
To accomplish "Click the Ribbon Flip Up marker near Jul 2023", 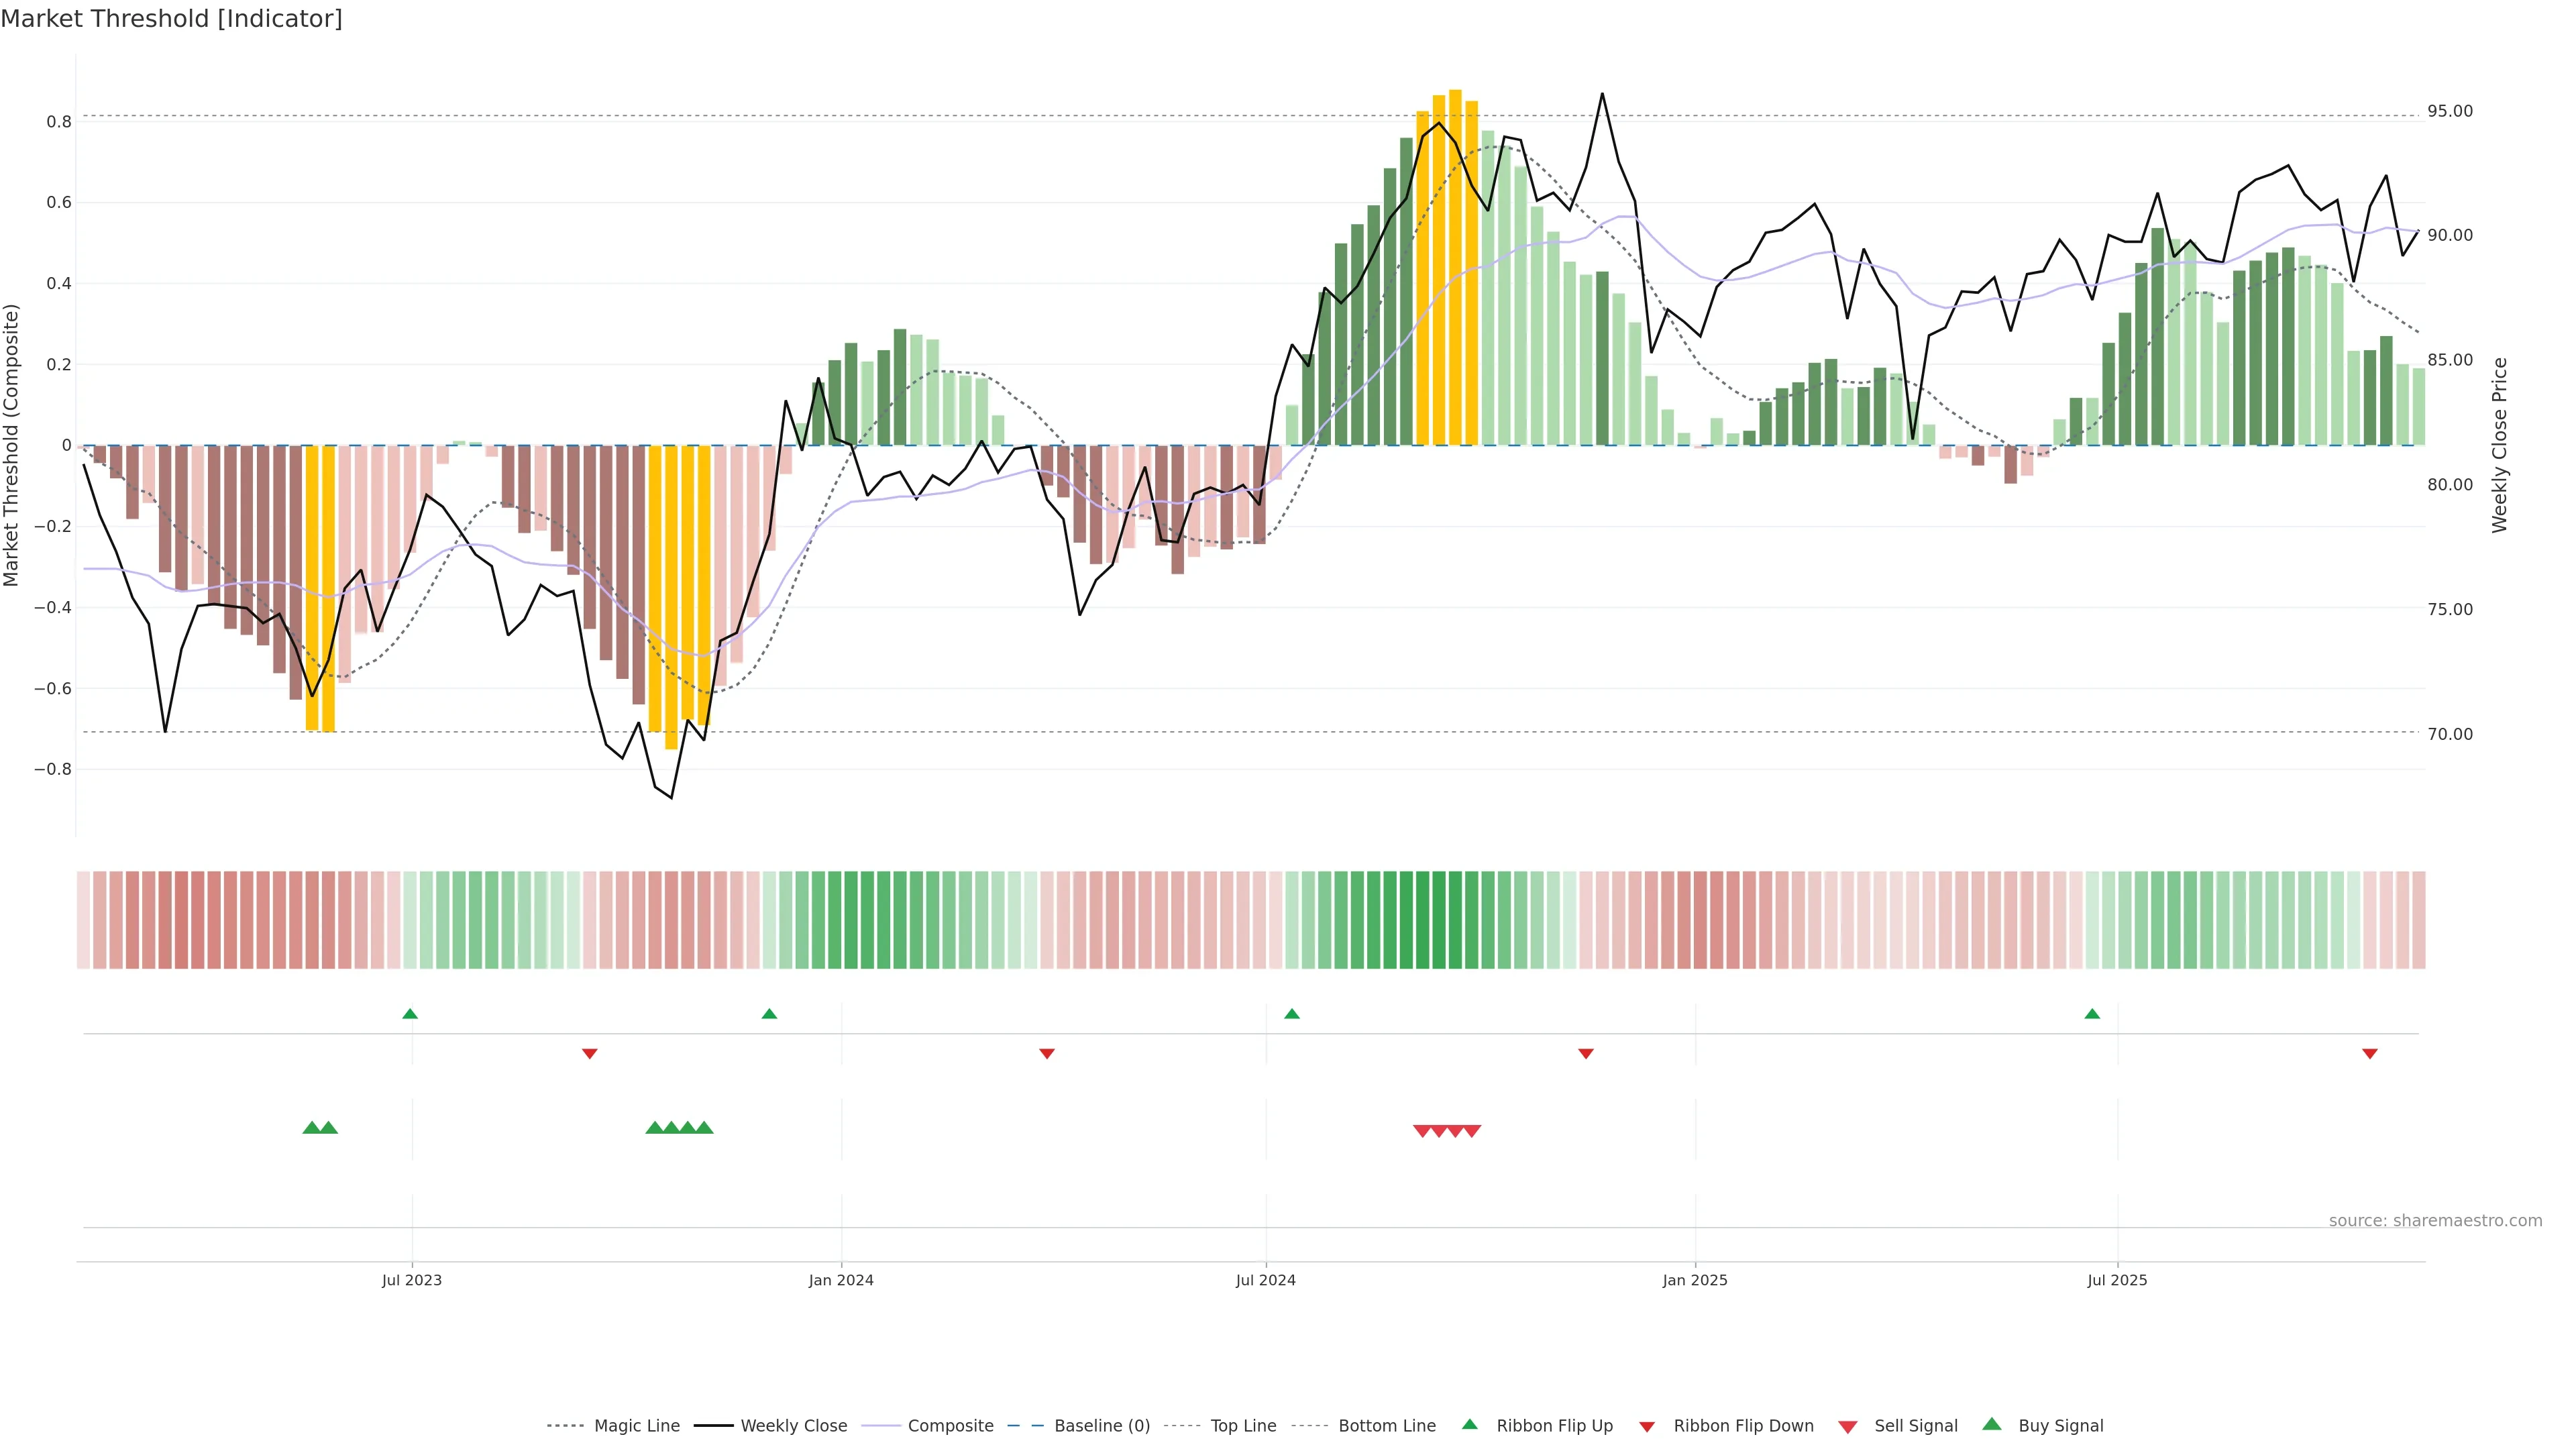I will click(409, 1014).
